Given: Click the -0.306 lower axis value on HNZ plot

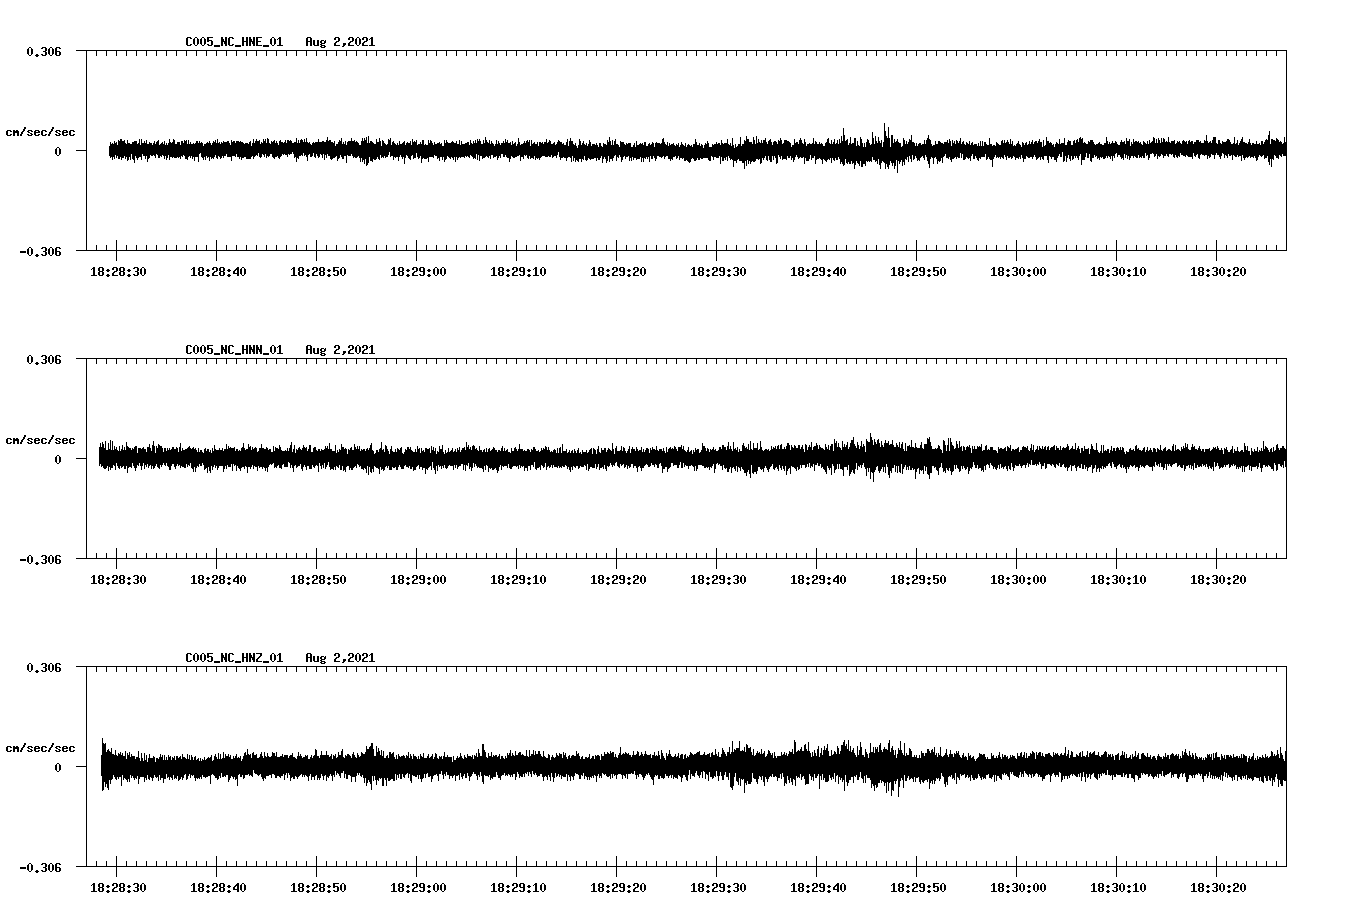Looking at the screenshot, I should point(40,867).
